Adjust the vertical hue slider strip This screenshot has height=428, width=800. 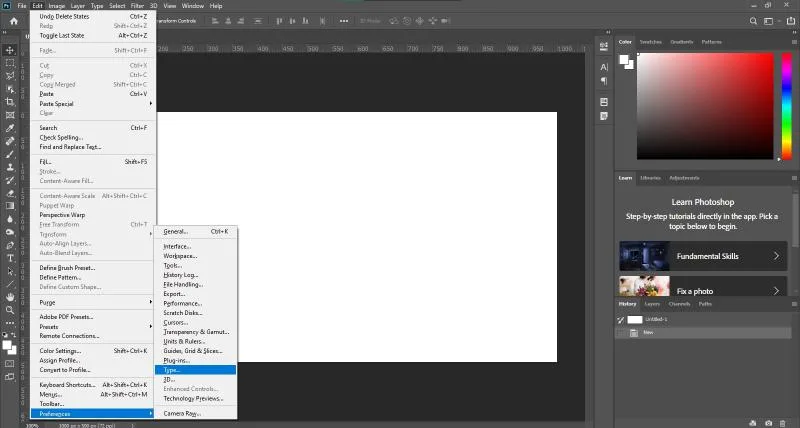pos(787,106)
